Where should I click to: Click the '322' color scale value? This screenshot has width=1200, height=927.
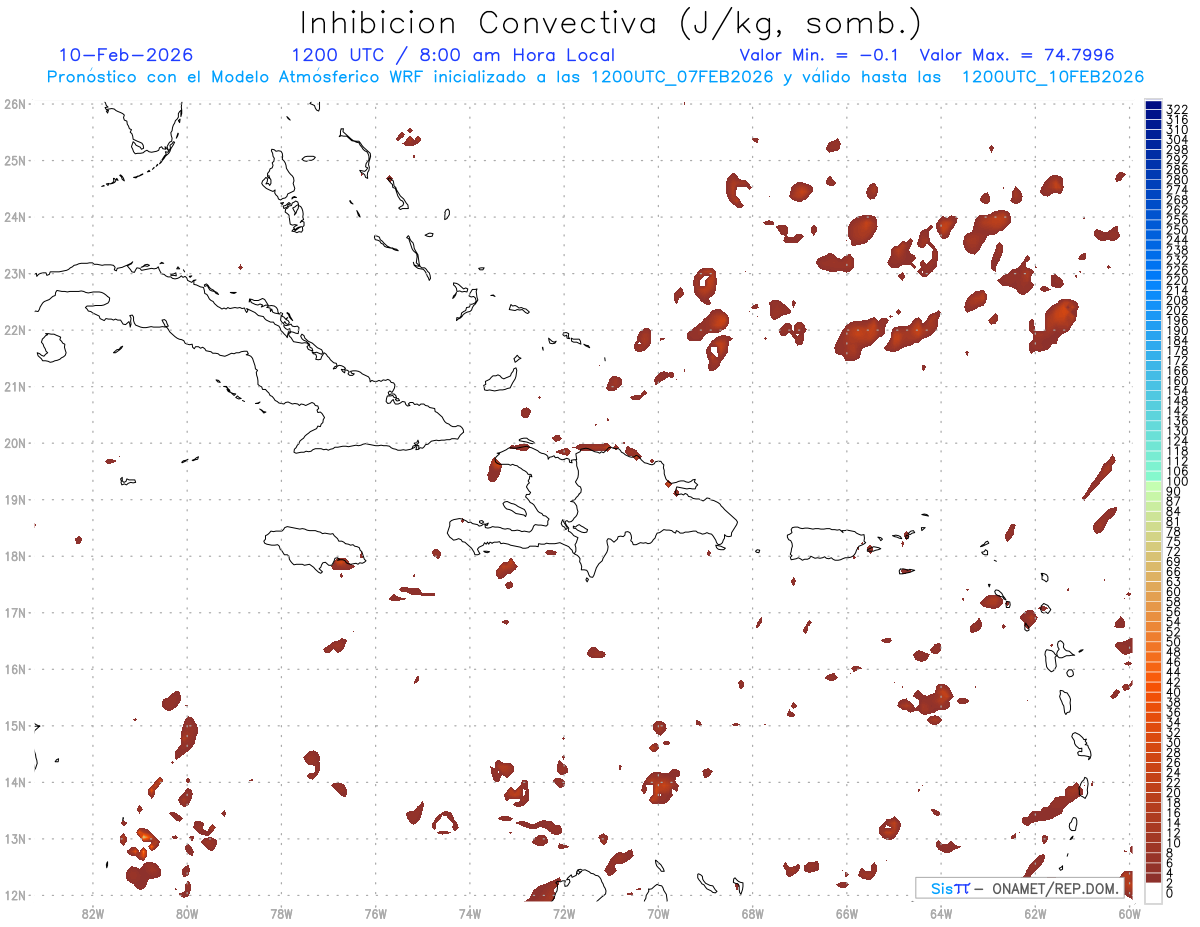[1177, 109]
